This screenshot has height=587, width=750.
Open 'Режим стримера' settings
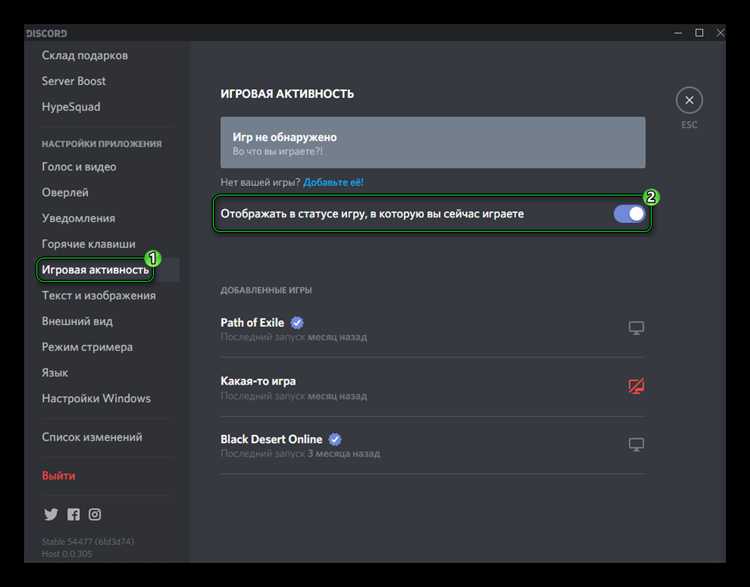tap(87, 347)
